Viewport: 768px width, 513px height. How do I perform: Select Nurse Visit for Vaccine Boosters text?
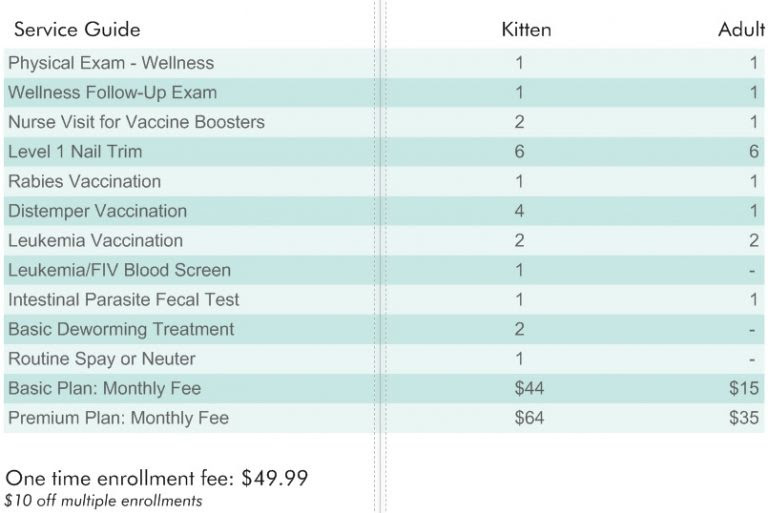click(137, 122)
